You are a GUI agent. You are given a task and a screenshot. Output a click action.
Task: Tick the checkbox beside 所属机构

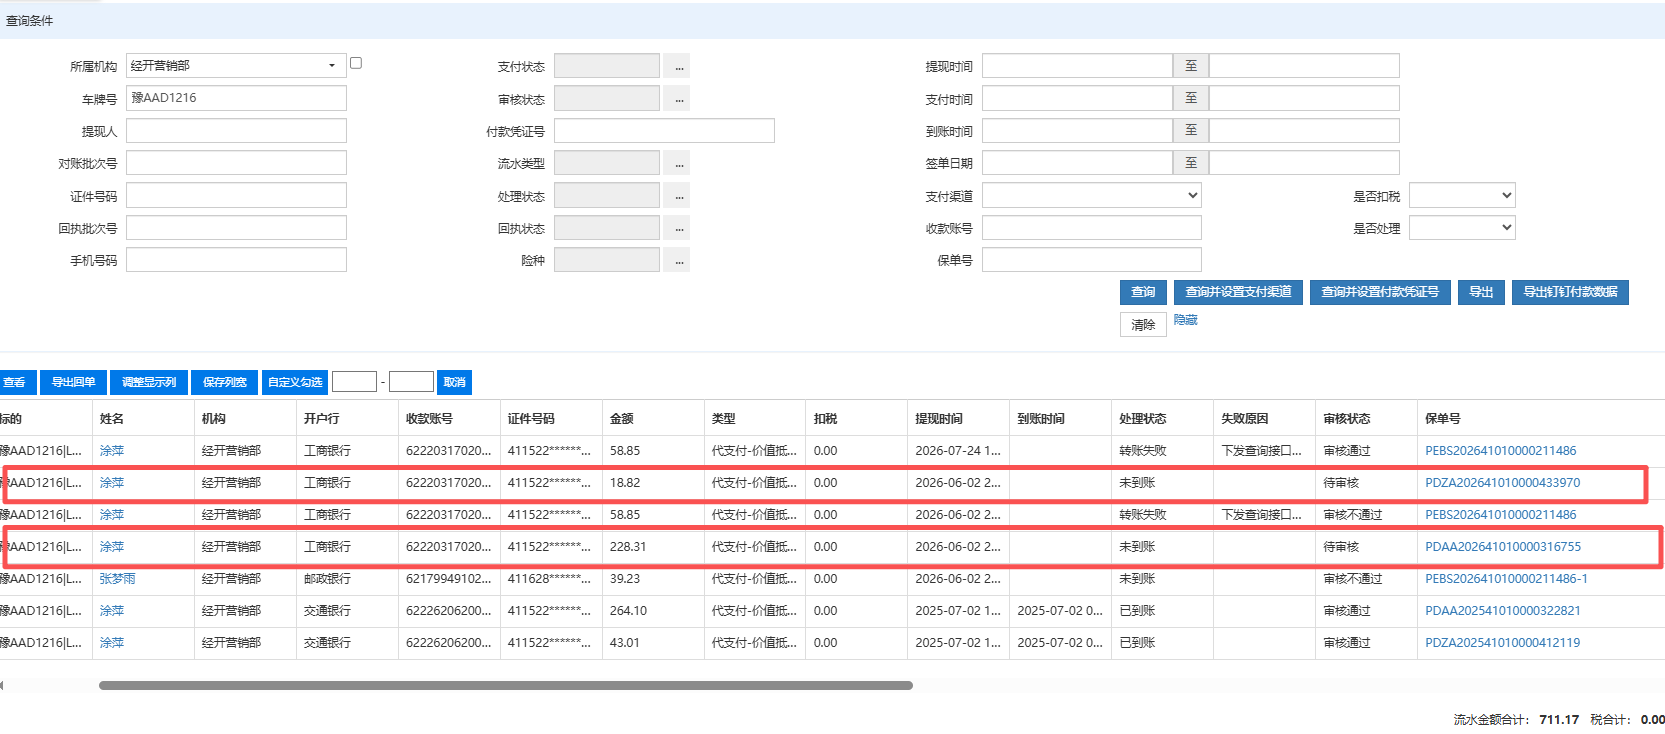(356, 63)
